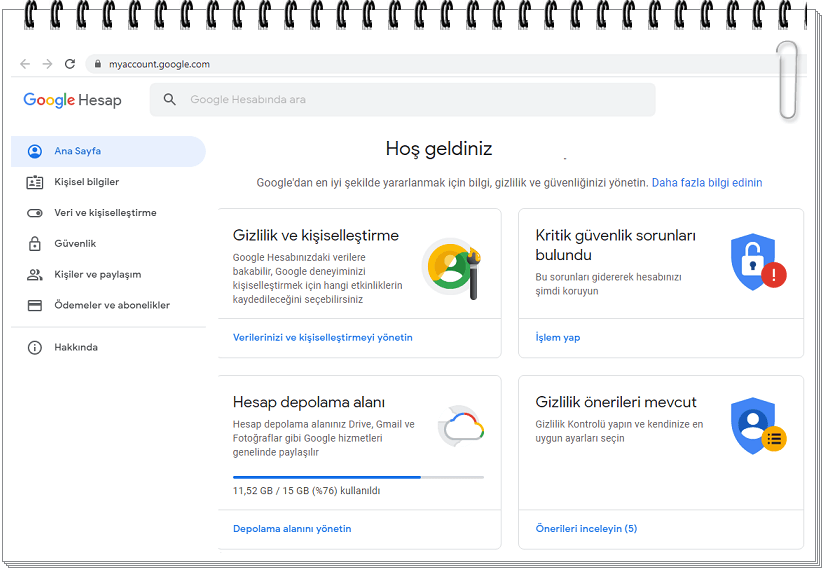Click the browser forward arrow

point(47,64)
